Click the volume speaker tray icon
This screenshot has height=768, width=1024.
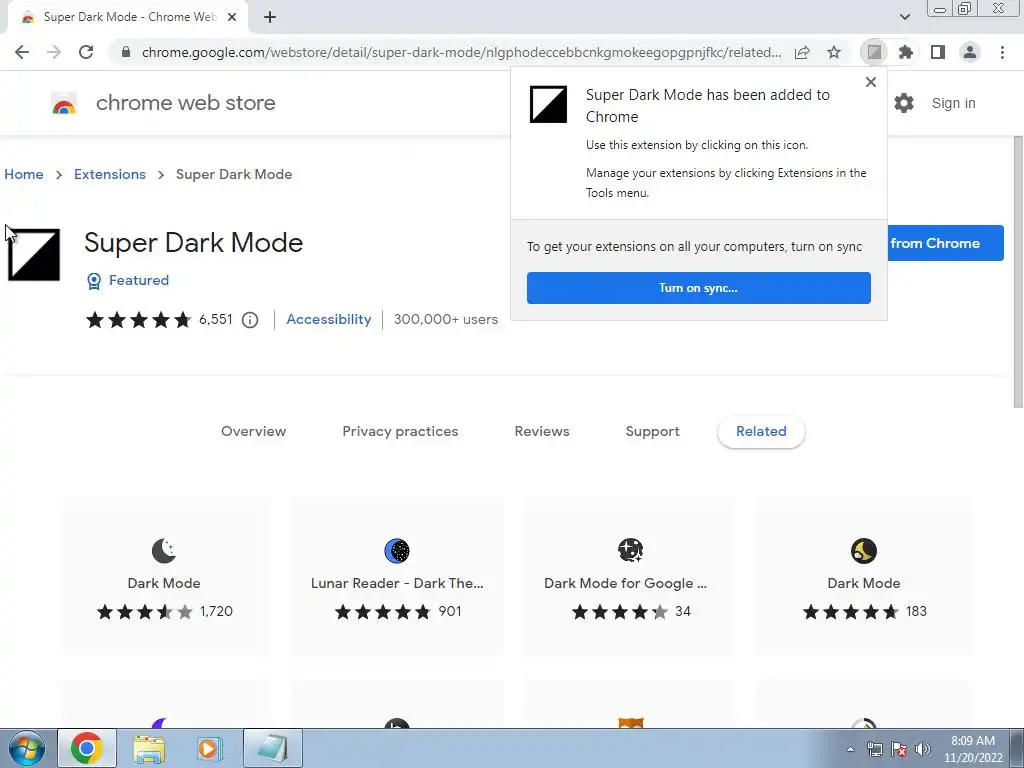click(x=923, y=749)
